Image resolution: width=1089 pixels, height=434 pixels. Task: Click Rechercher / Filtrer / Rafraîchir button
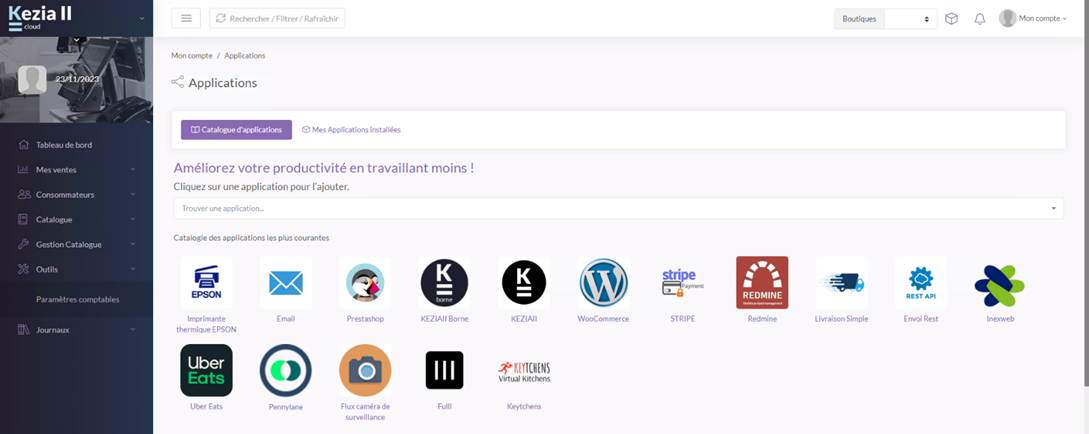point(277,18)
